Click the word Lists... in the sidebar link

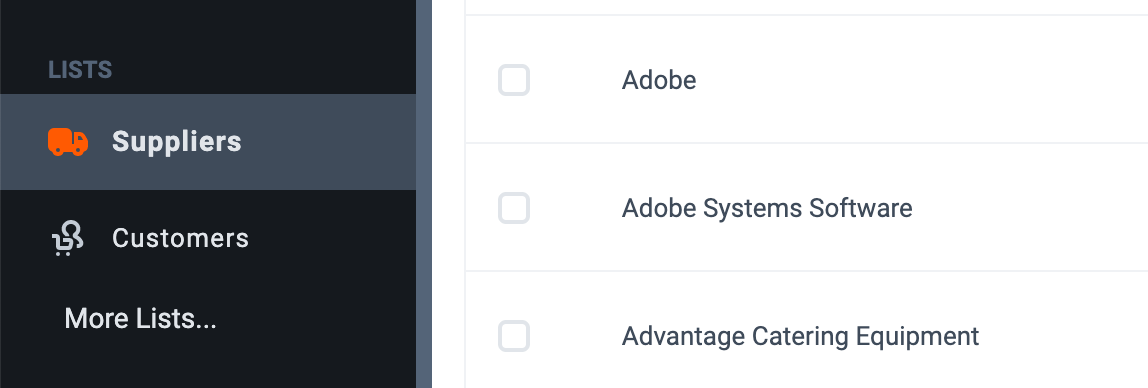tap(176, 319)
